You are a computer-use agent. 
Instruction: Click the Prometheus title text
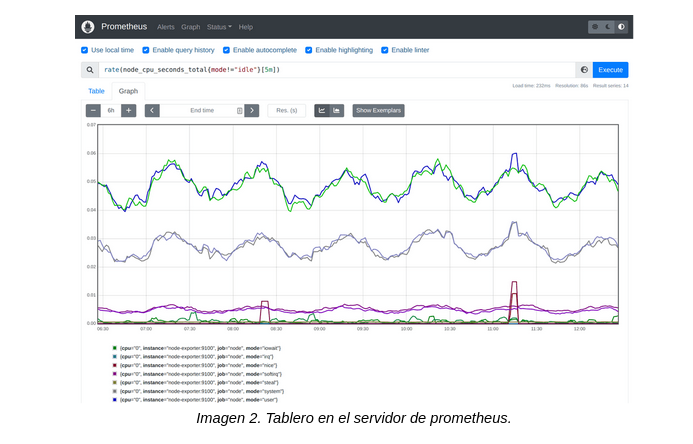(x=124, y=27)
